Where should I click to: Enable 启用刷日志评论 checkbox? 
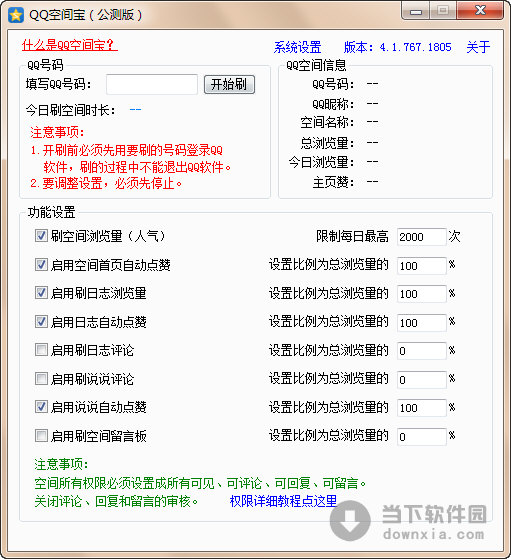[41, 350]
